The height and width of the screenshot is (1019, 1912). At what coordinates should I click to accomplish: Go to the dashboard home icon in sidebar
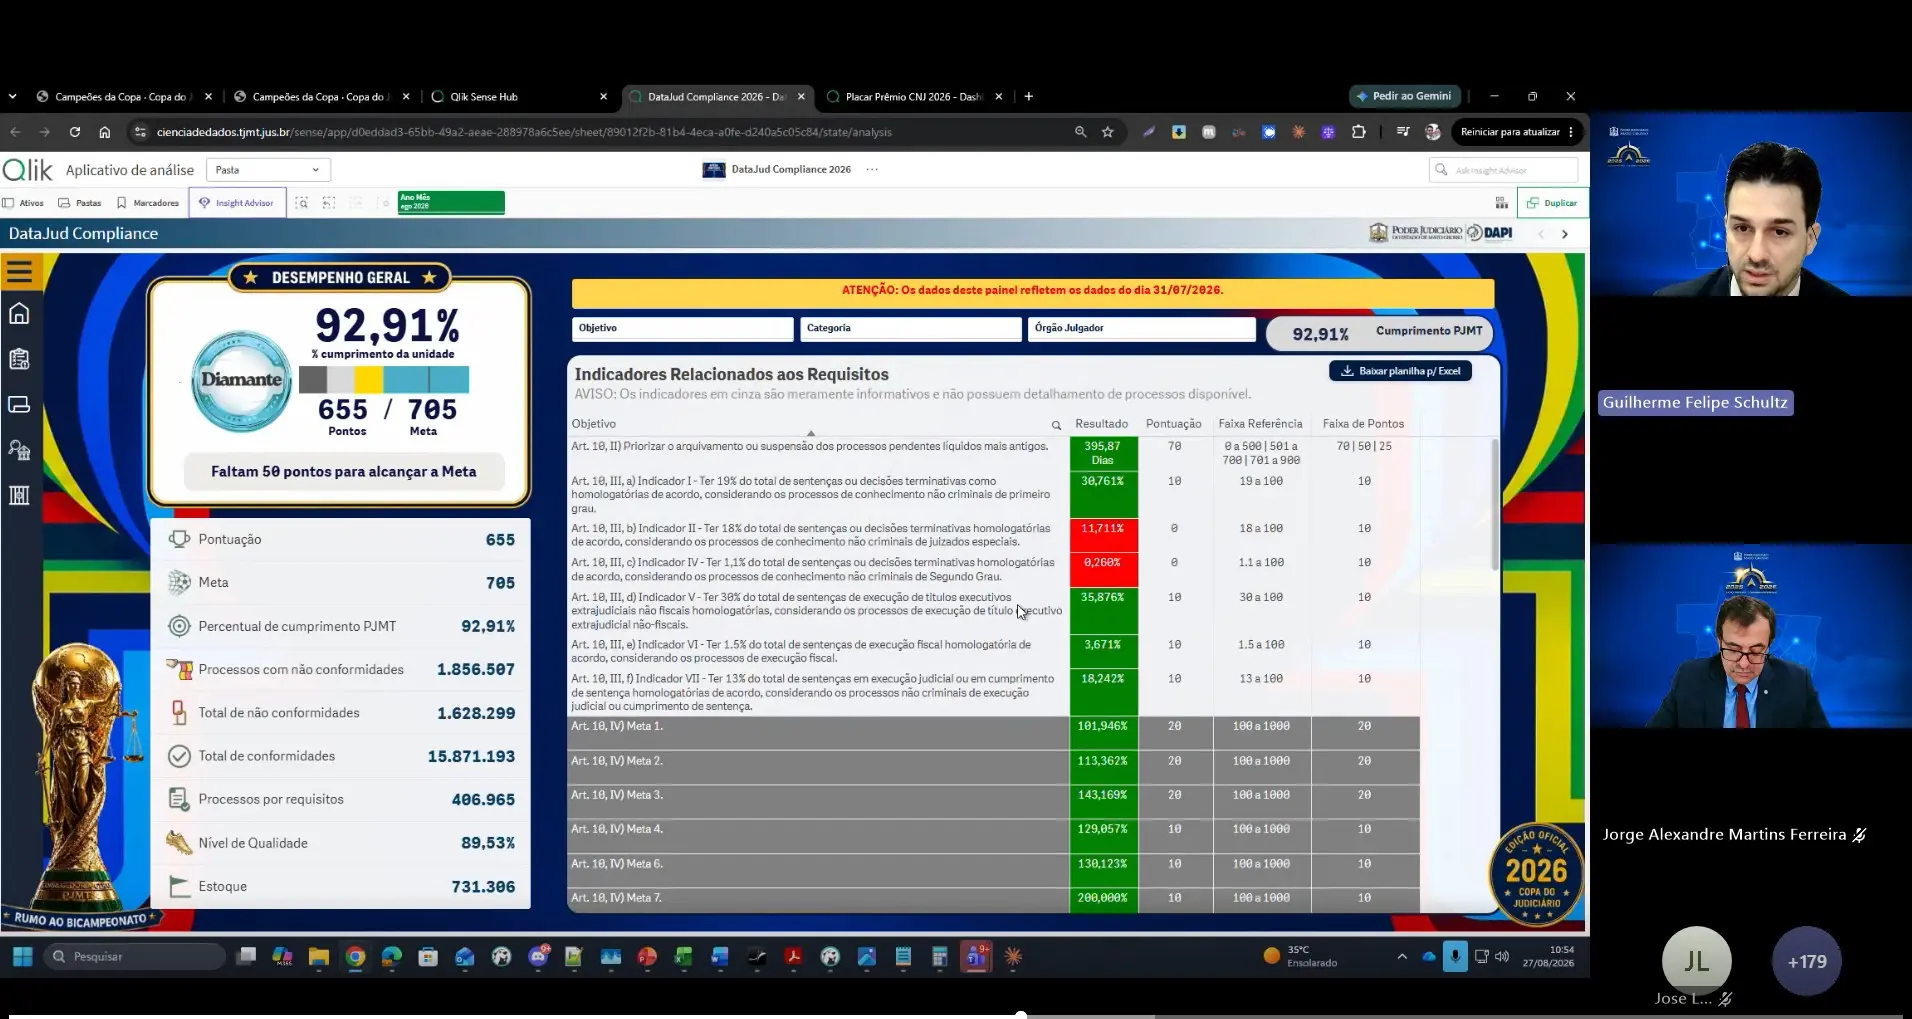click(x=19, y=314)
